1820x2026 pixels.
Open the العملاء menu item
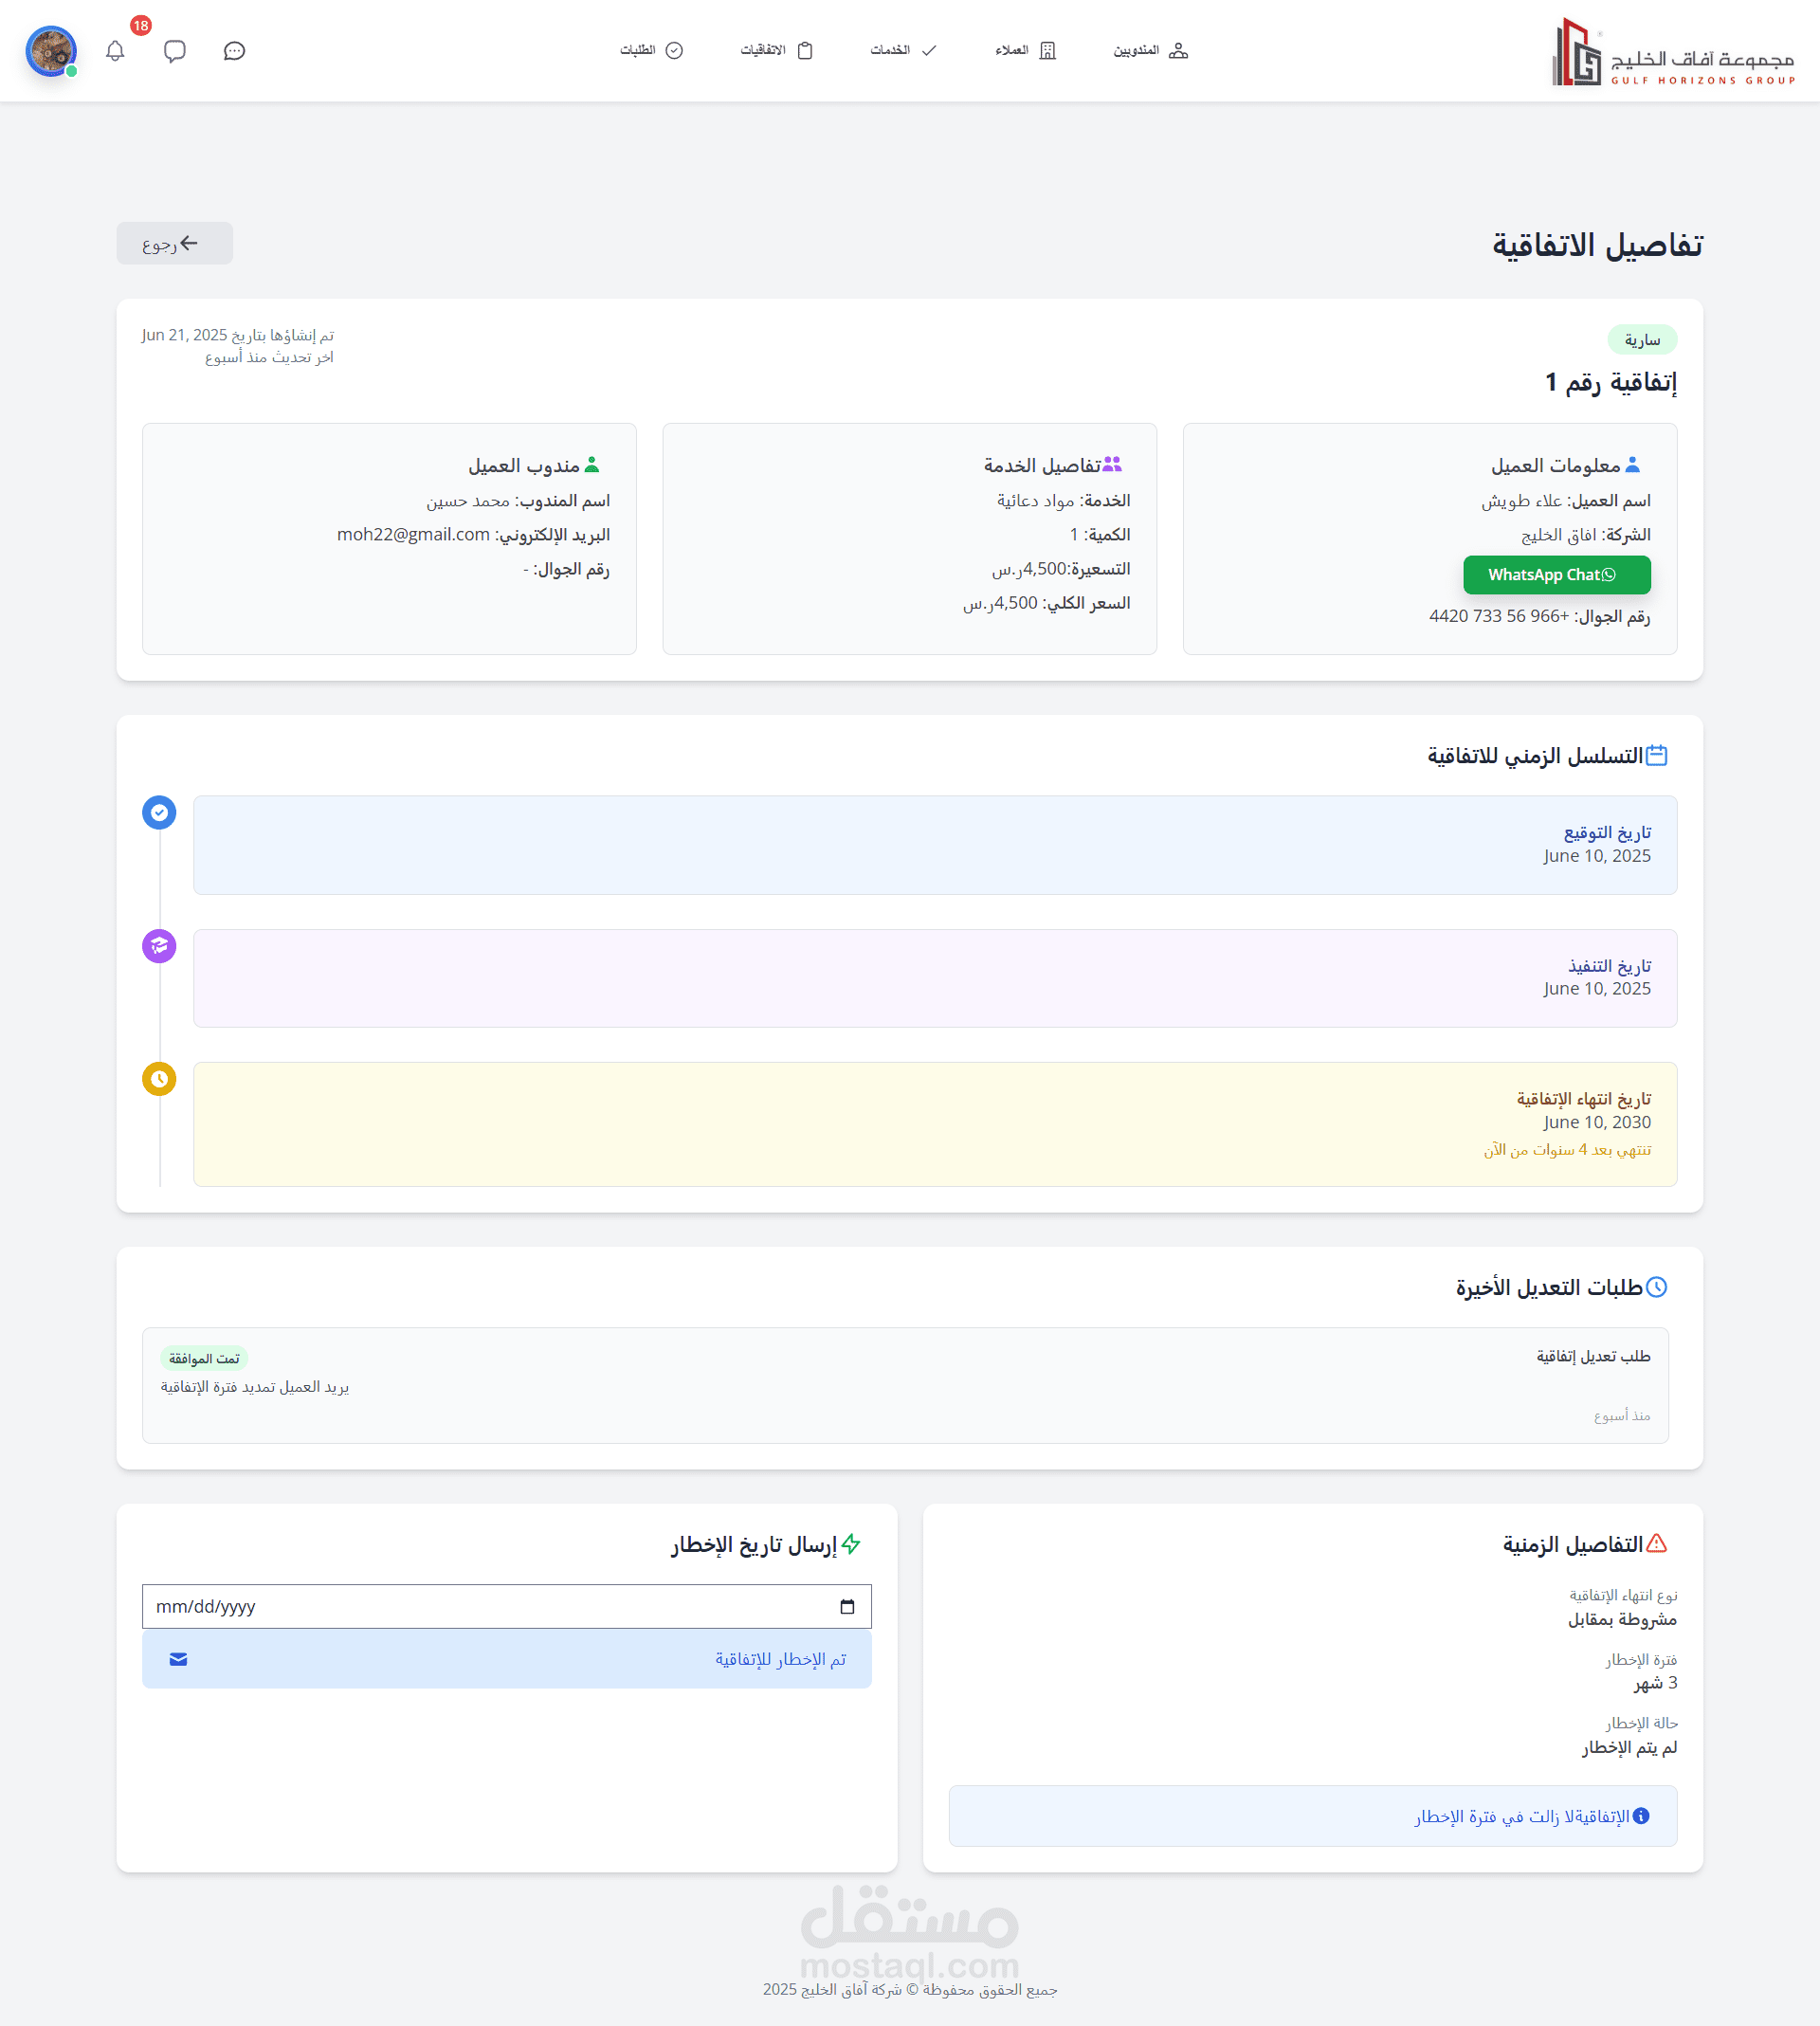(x=1025, y=51)
